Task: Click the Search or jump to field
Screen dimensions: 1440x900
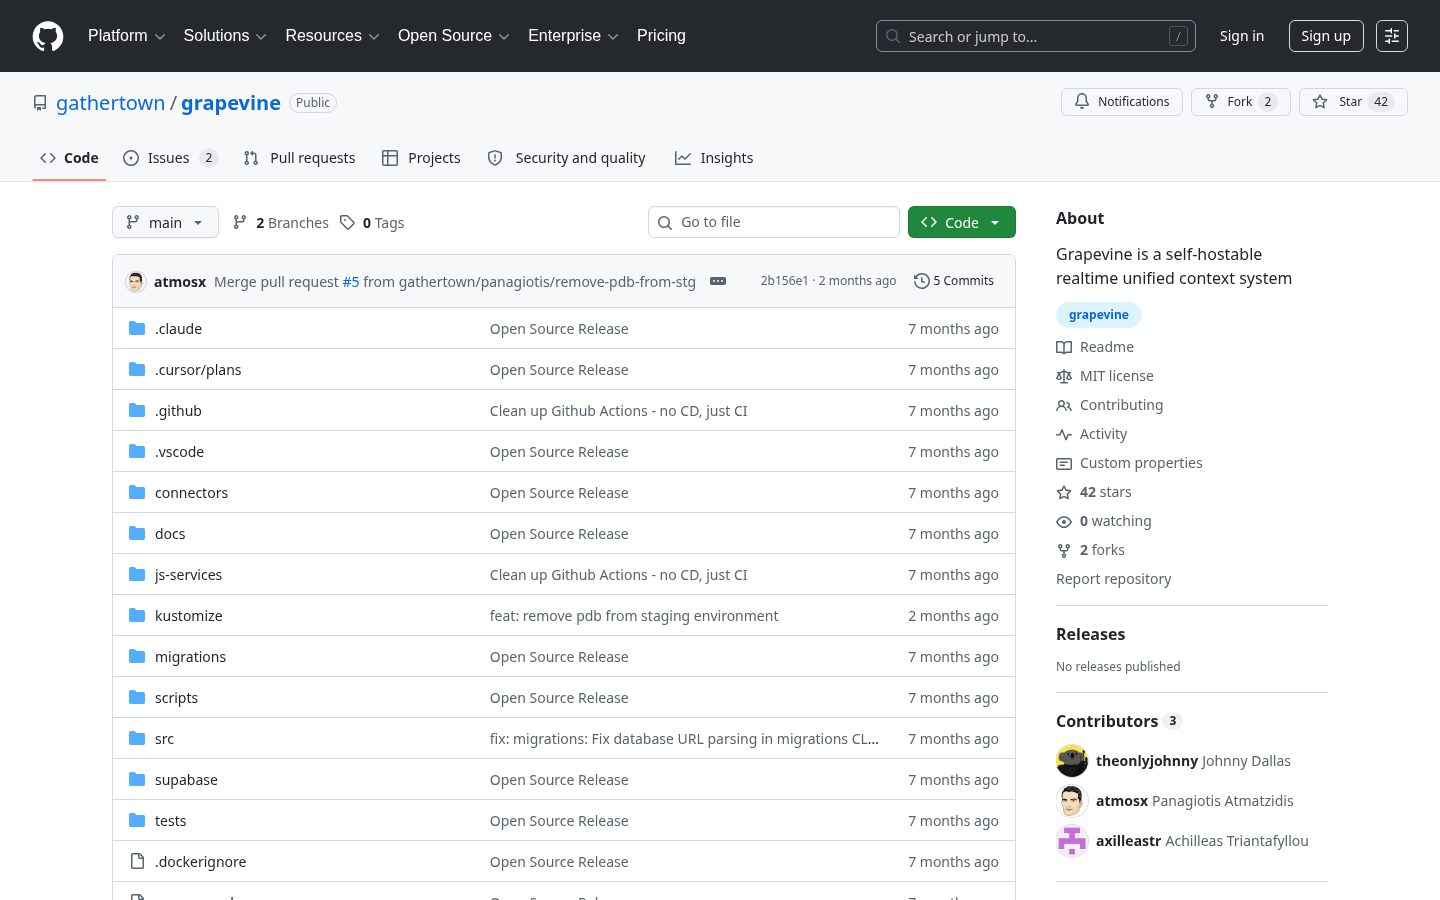Action: coord(1036,36)
